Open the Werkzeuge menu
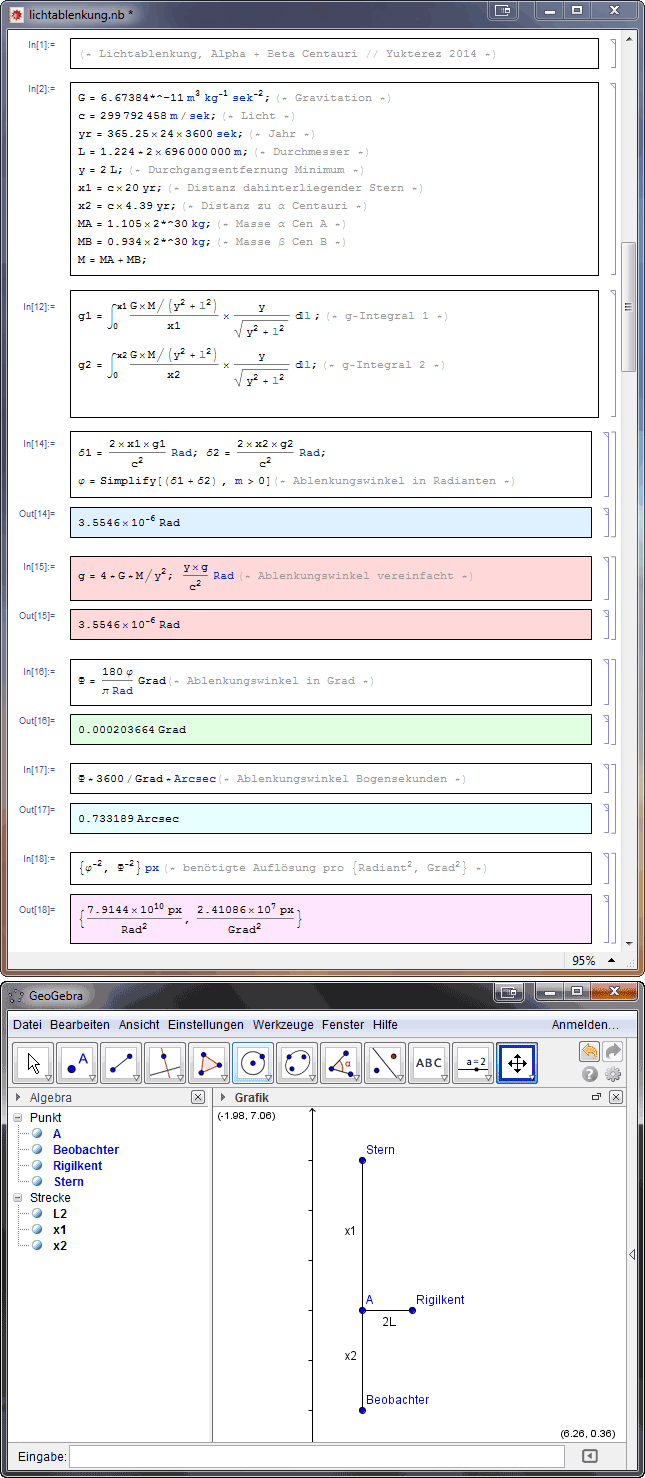Image resolution: width=645 pixels, height=1478 pixels. 283,1025
